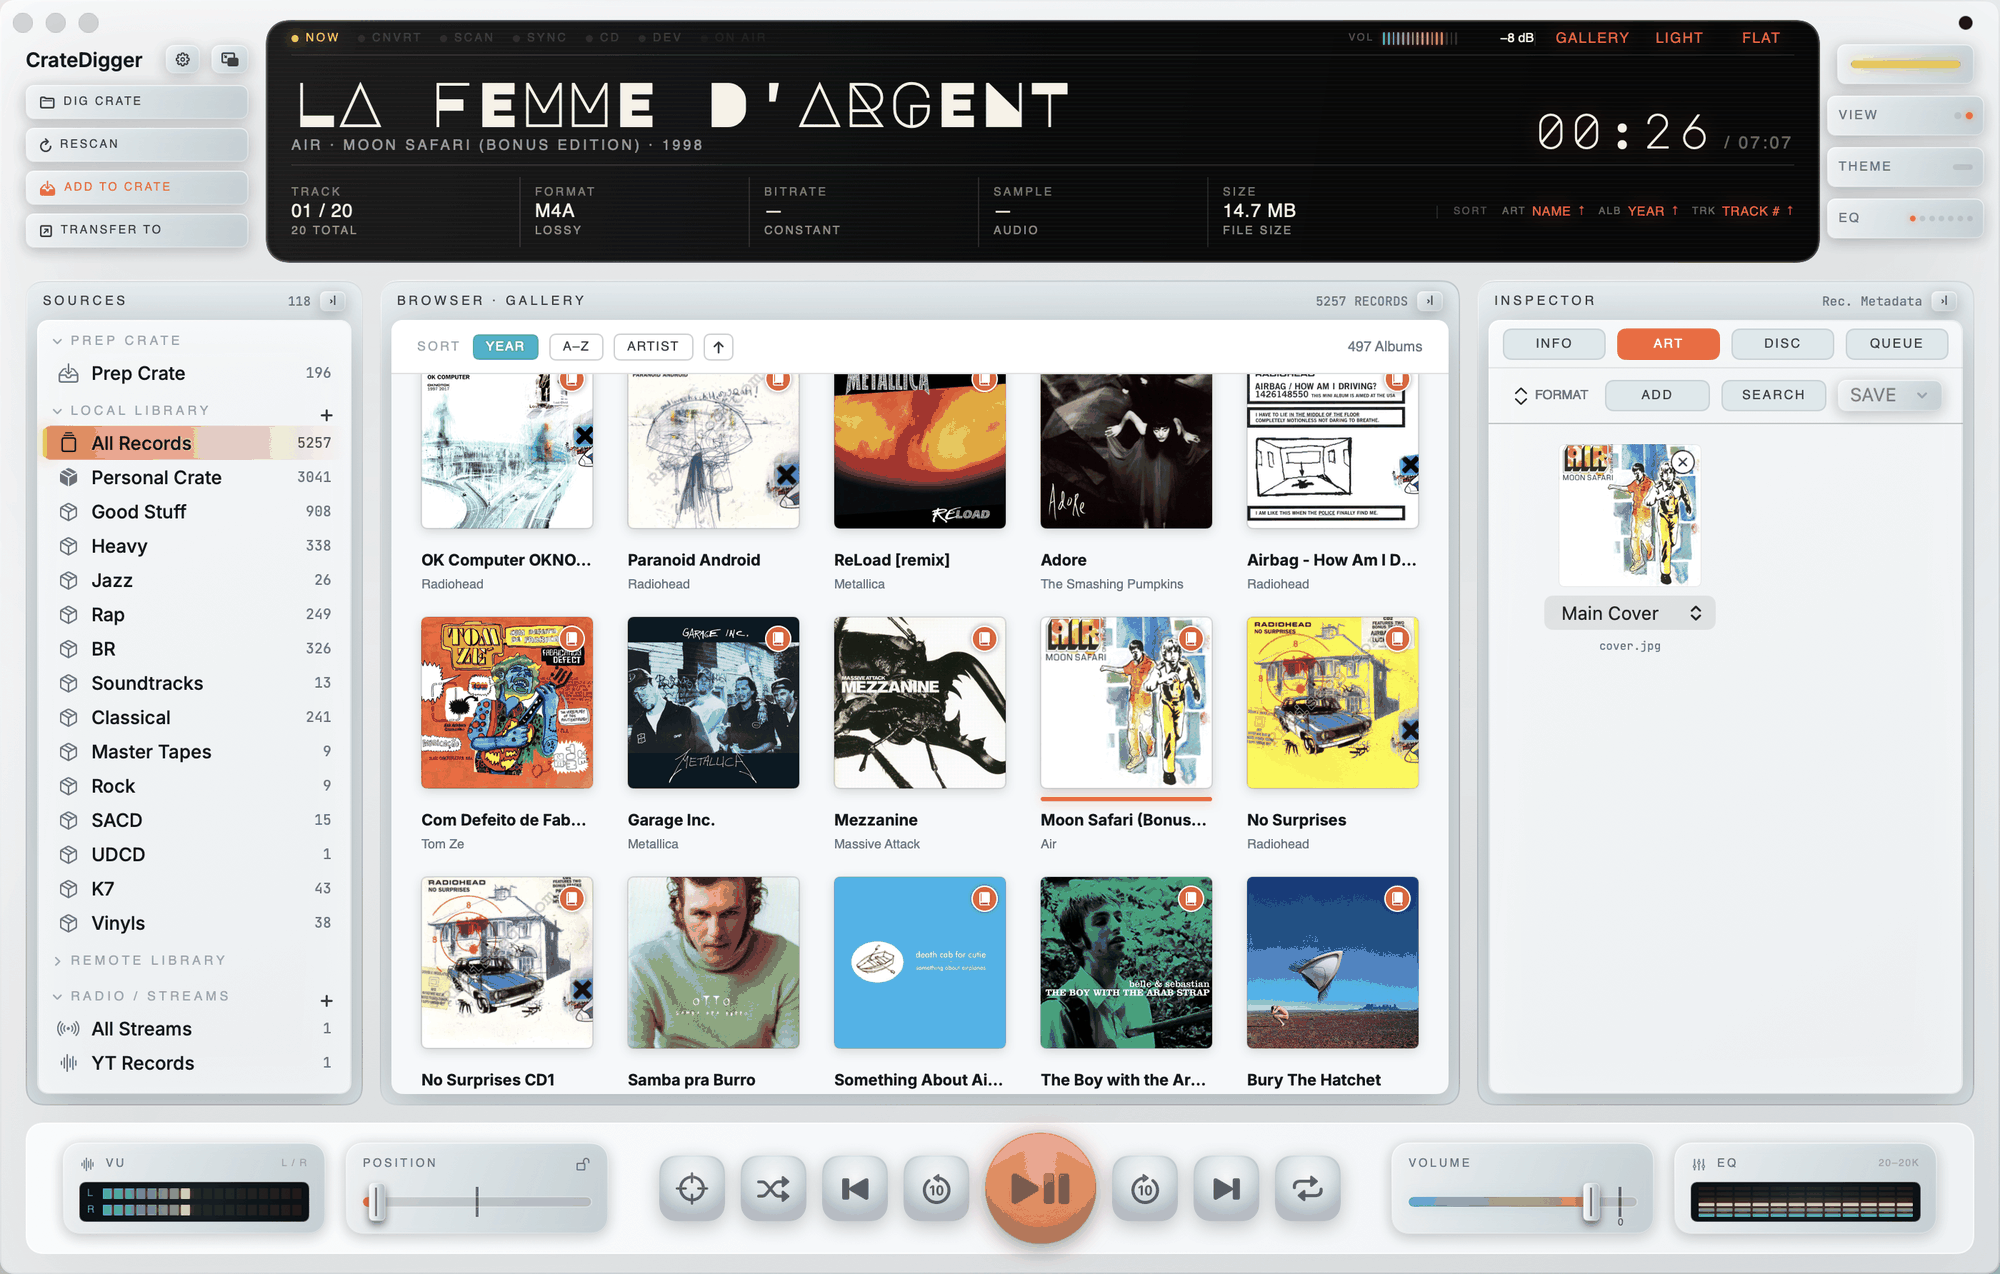Collapse the Browser panel
The image size is (2000, 1274).
click(1430, 301)
